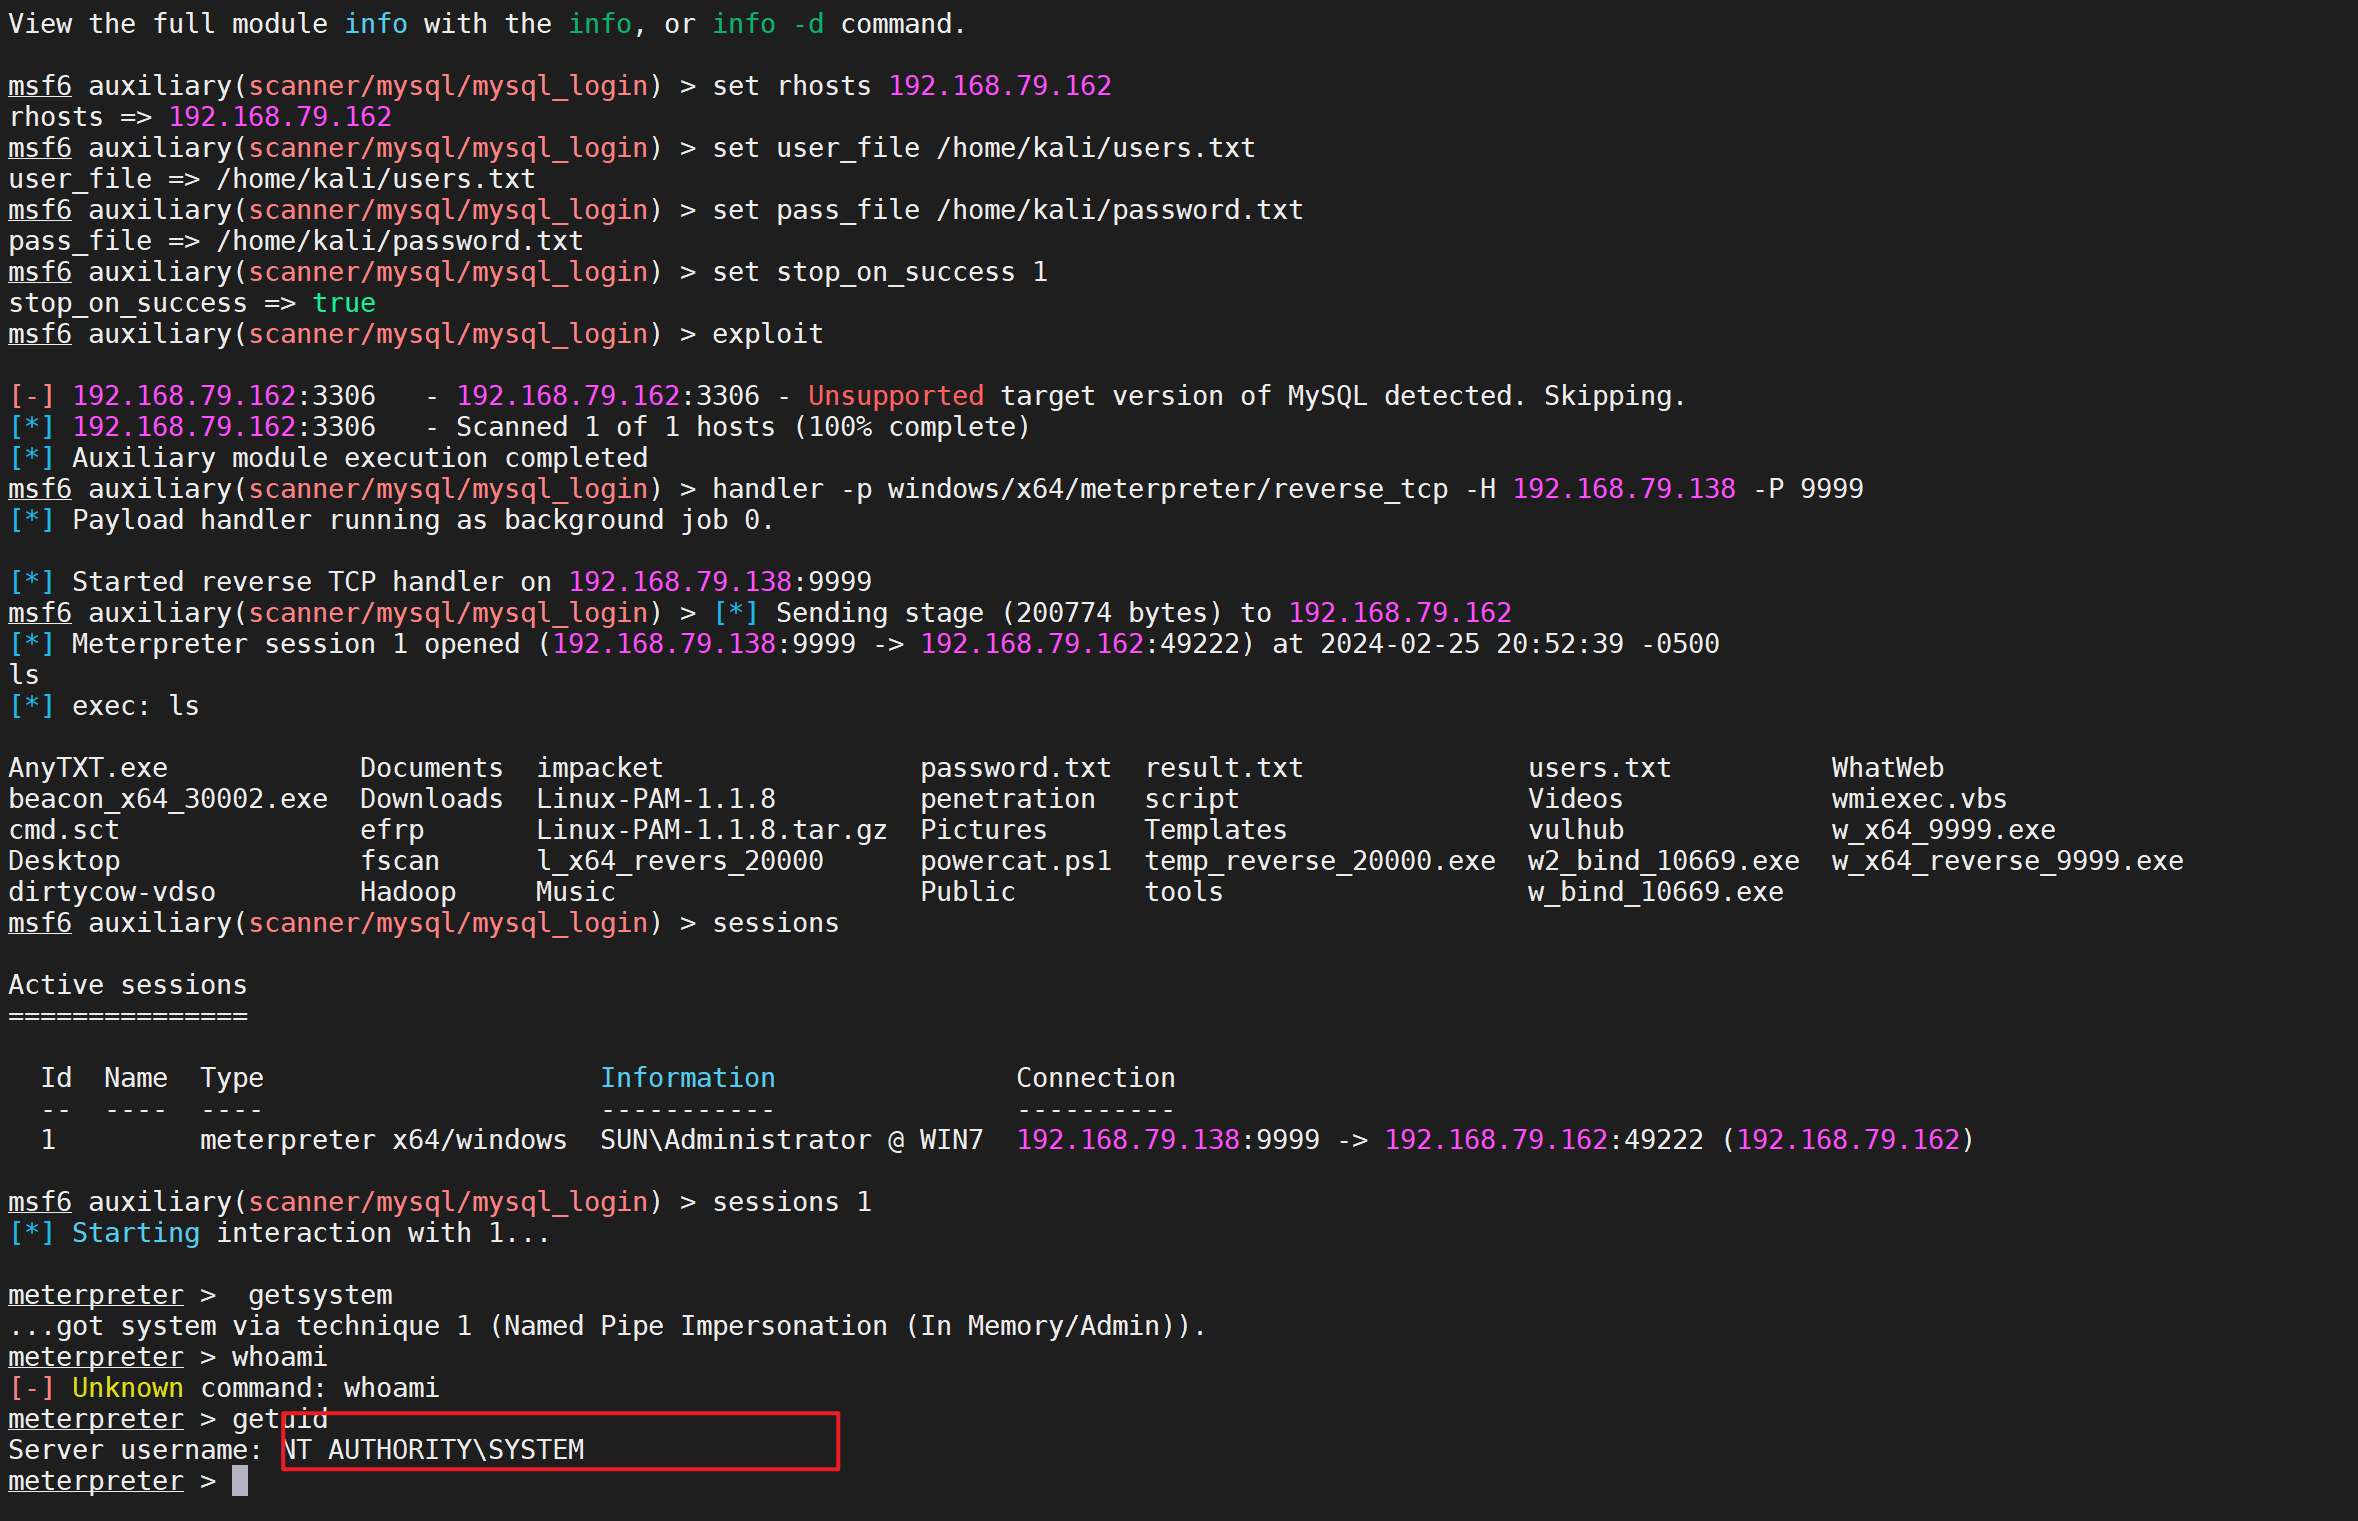Viewport: 2358px width, 1521px height.
Task: Click the Information column header
Action: click(x=687, y=1078)
